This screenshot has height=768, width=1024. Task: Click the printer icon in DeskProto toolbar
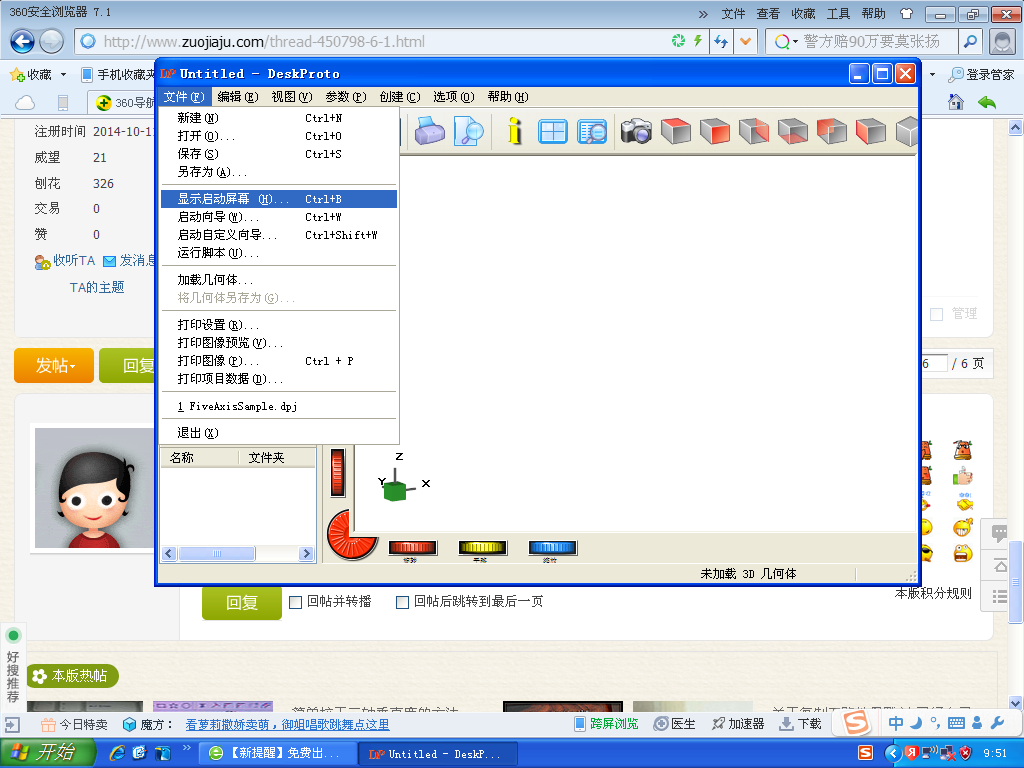429,131
